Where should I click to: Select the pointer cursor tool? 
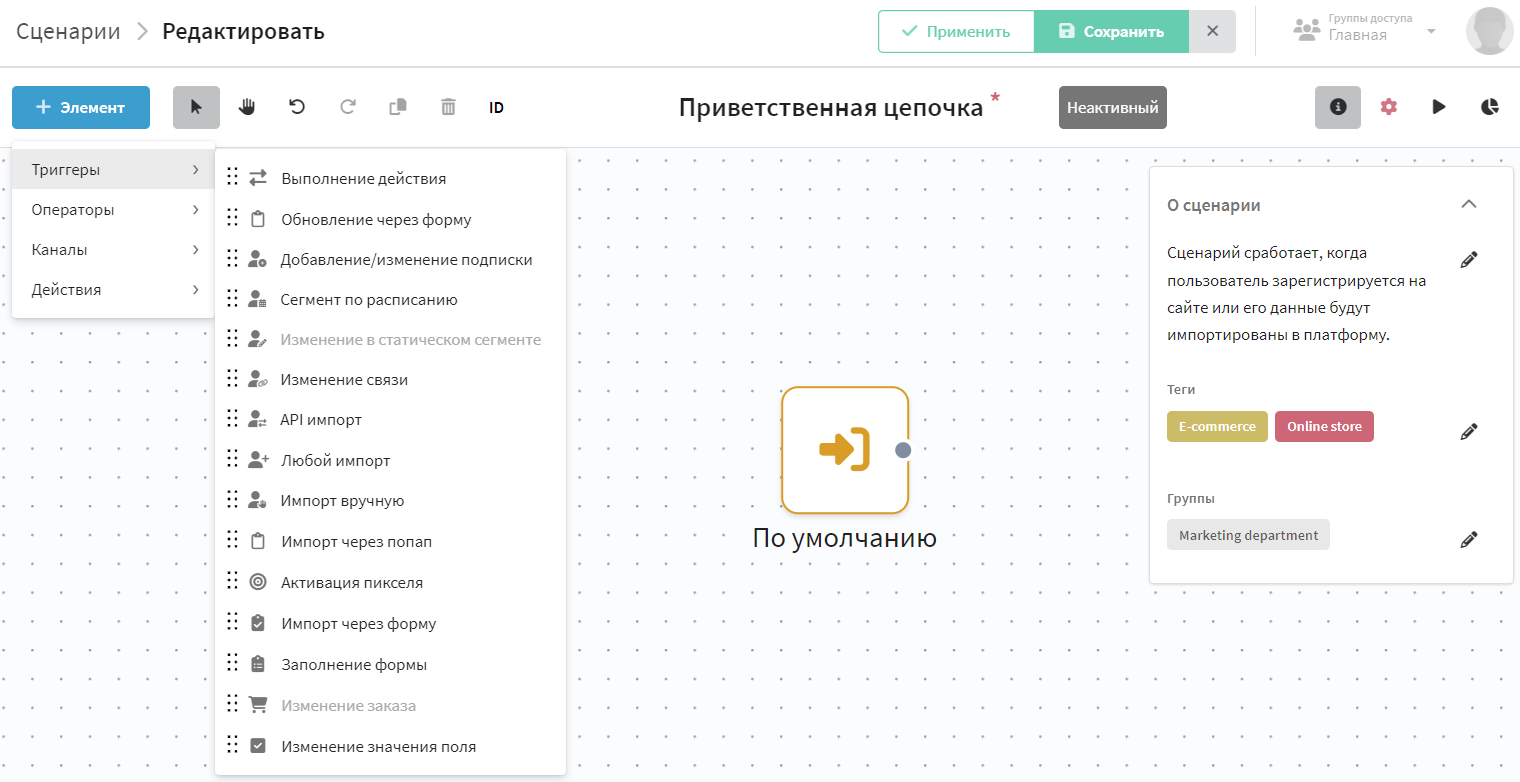click(x=196, y=107)
